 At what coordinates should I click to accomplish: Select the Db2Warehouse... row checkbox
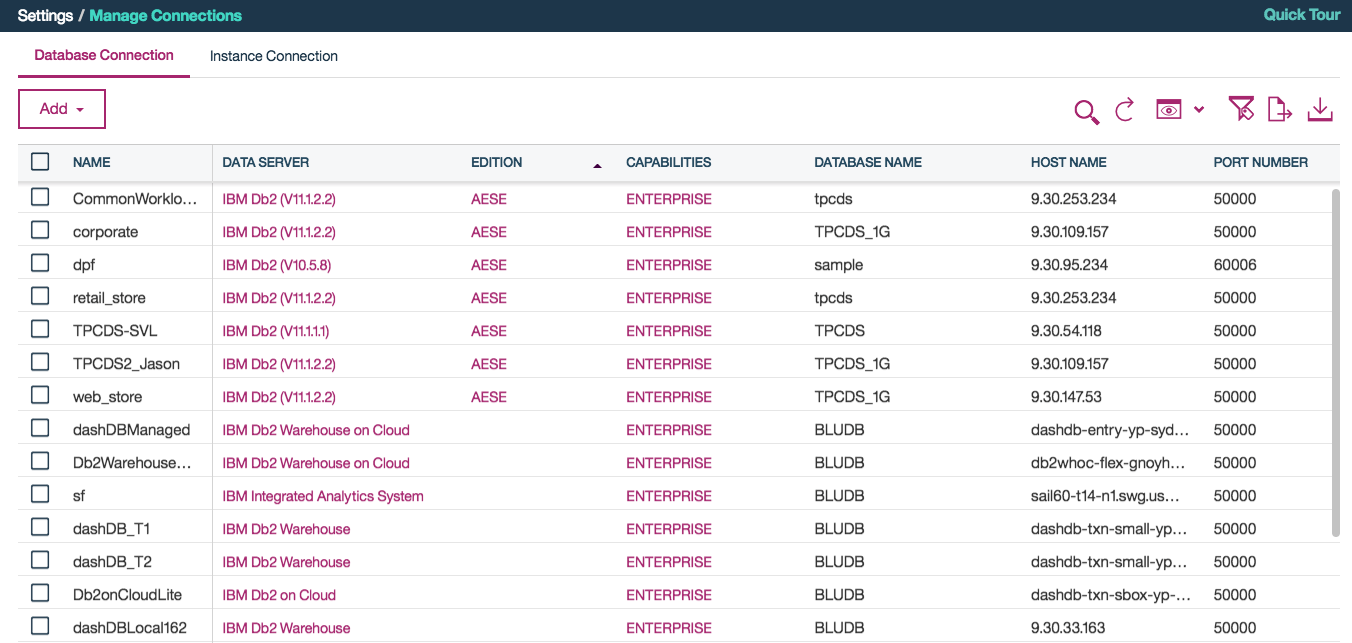click(x=40, y=461)
